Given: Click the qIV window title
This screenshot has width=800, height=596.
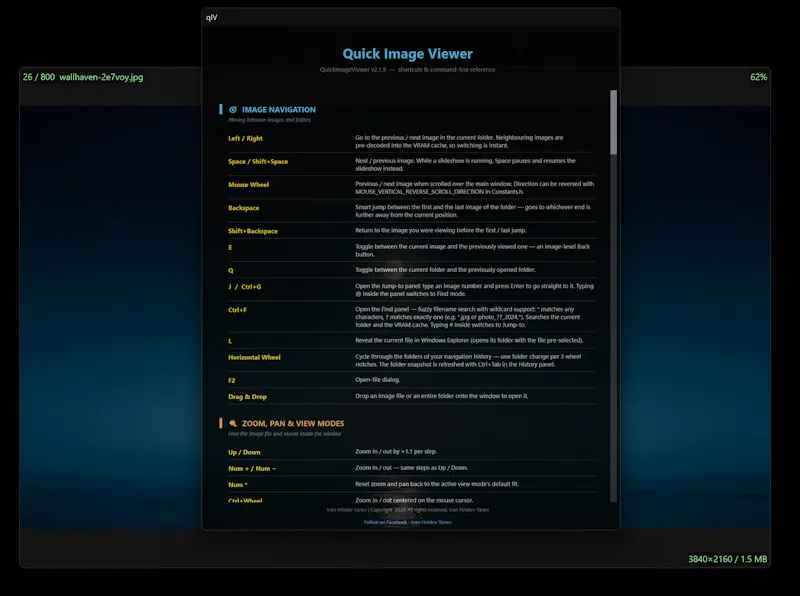Looking at the screenshot, I should pos(212,17).
